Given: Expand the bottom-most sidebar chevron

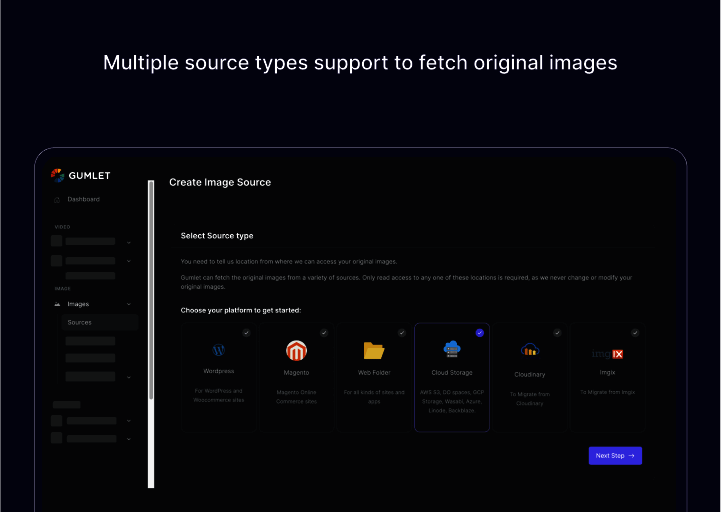Looking at the screenshot, I should pyautogui.click(x=128, y=438).
